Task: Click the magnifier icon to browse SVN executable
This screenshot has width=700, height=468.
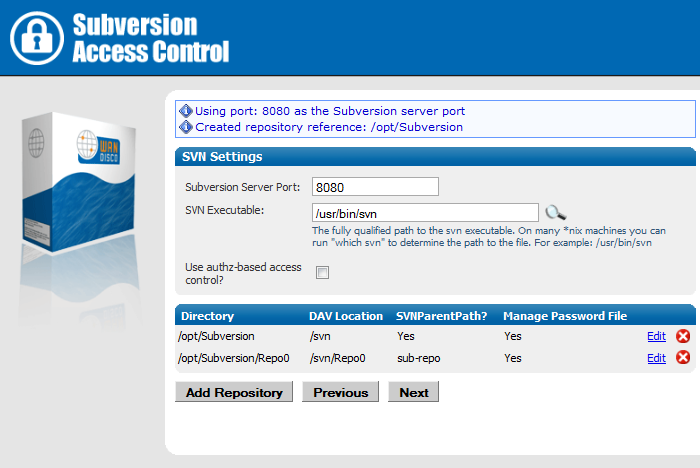Action: click(x=555, y=213)
